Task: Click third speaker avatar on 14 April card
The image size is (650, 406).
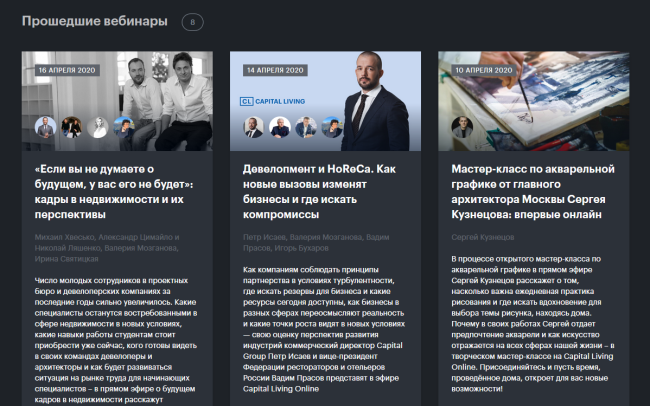Action: (x=306, y=127)
